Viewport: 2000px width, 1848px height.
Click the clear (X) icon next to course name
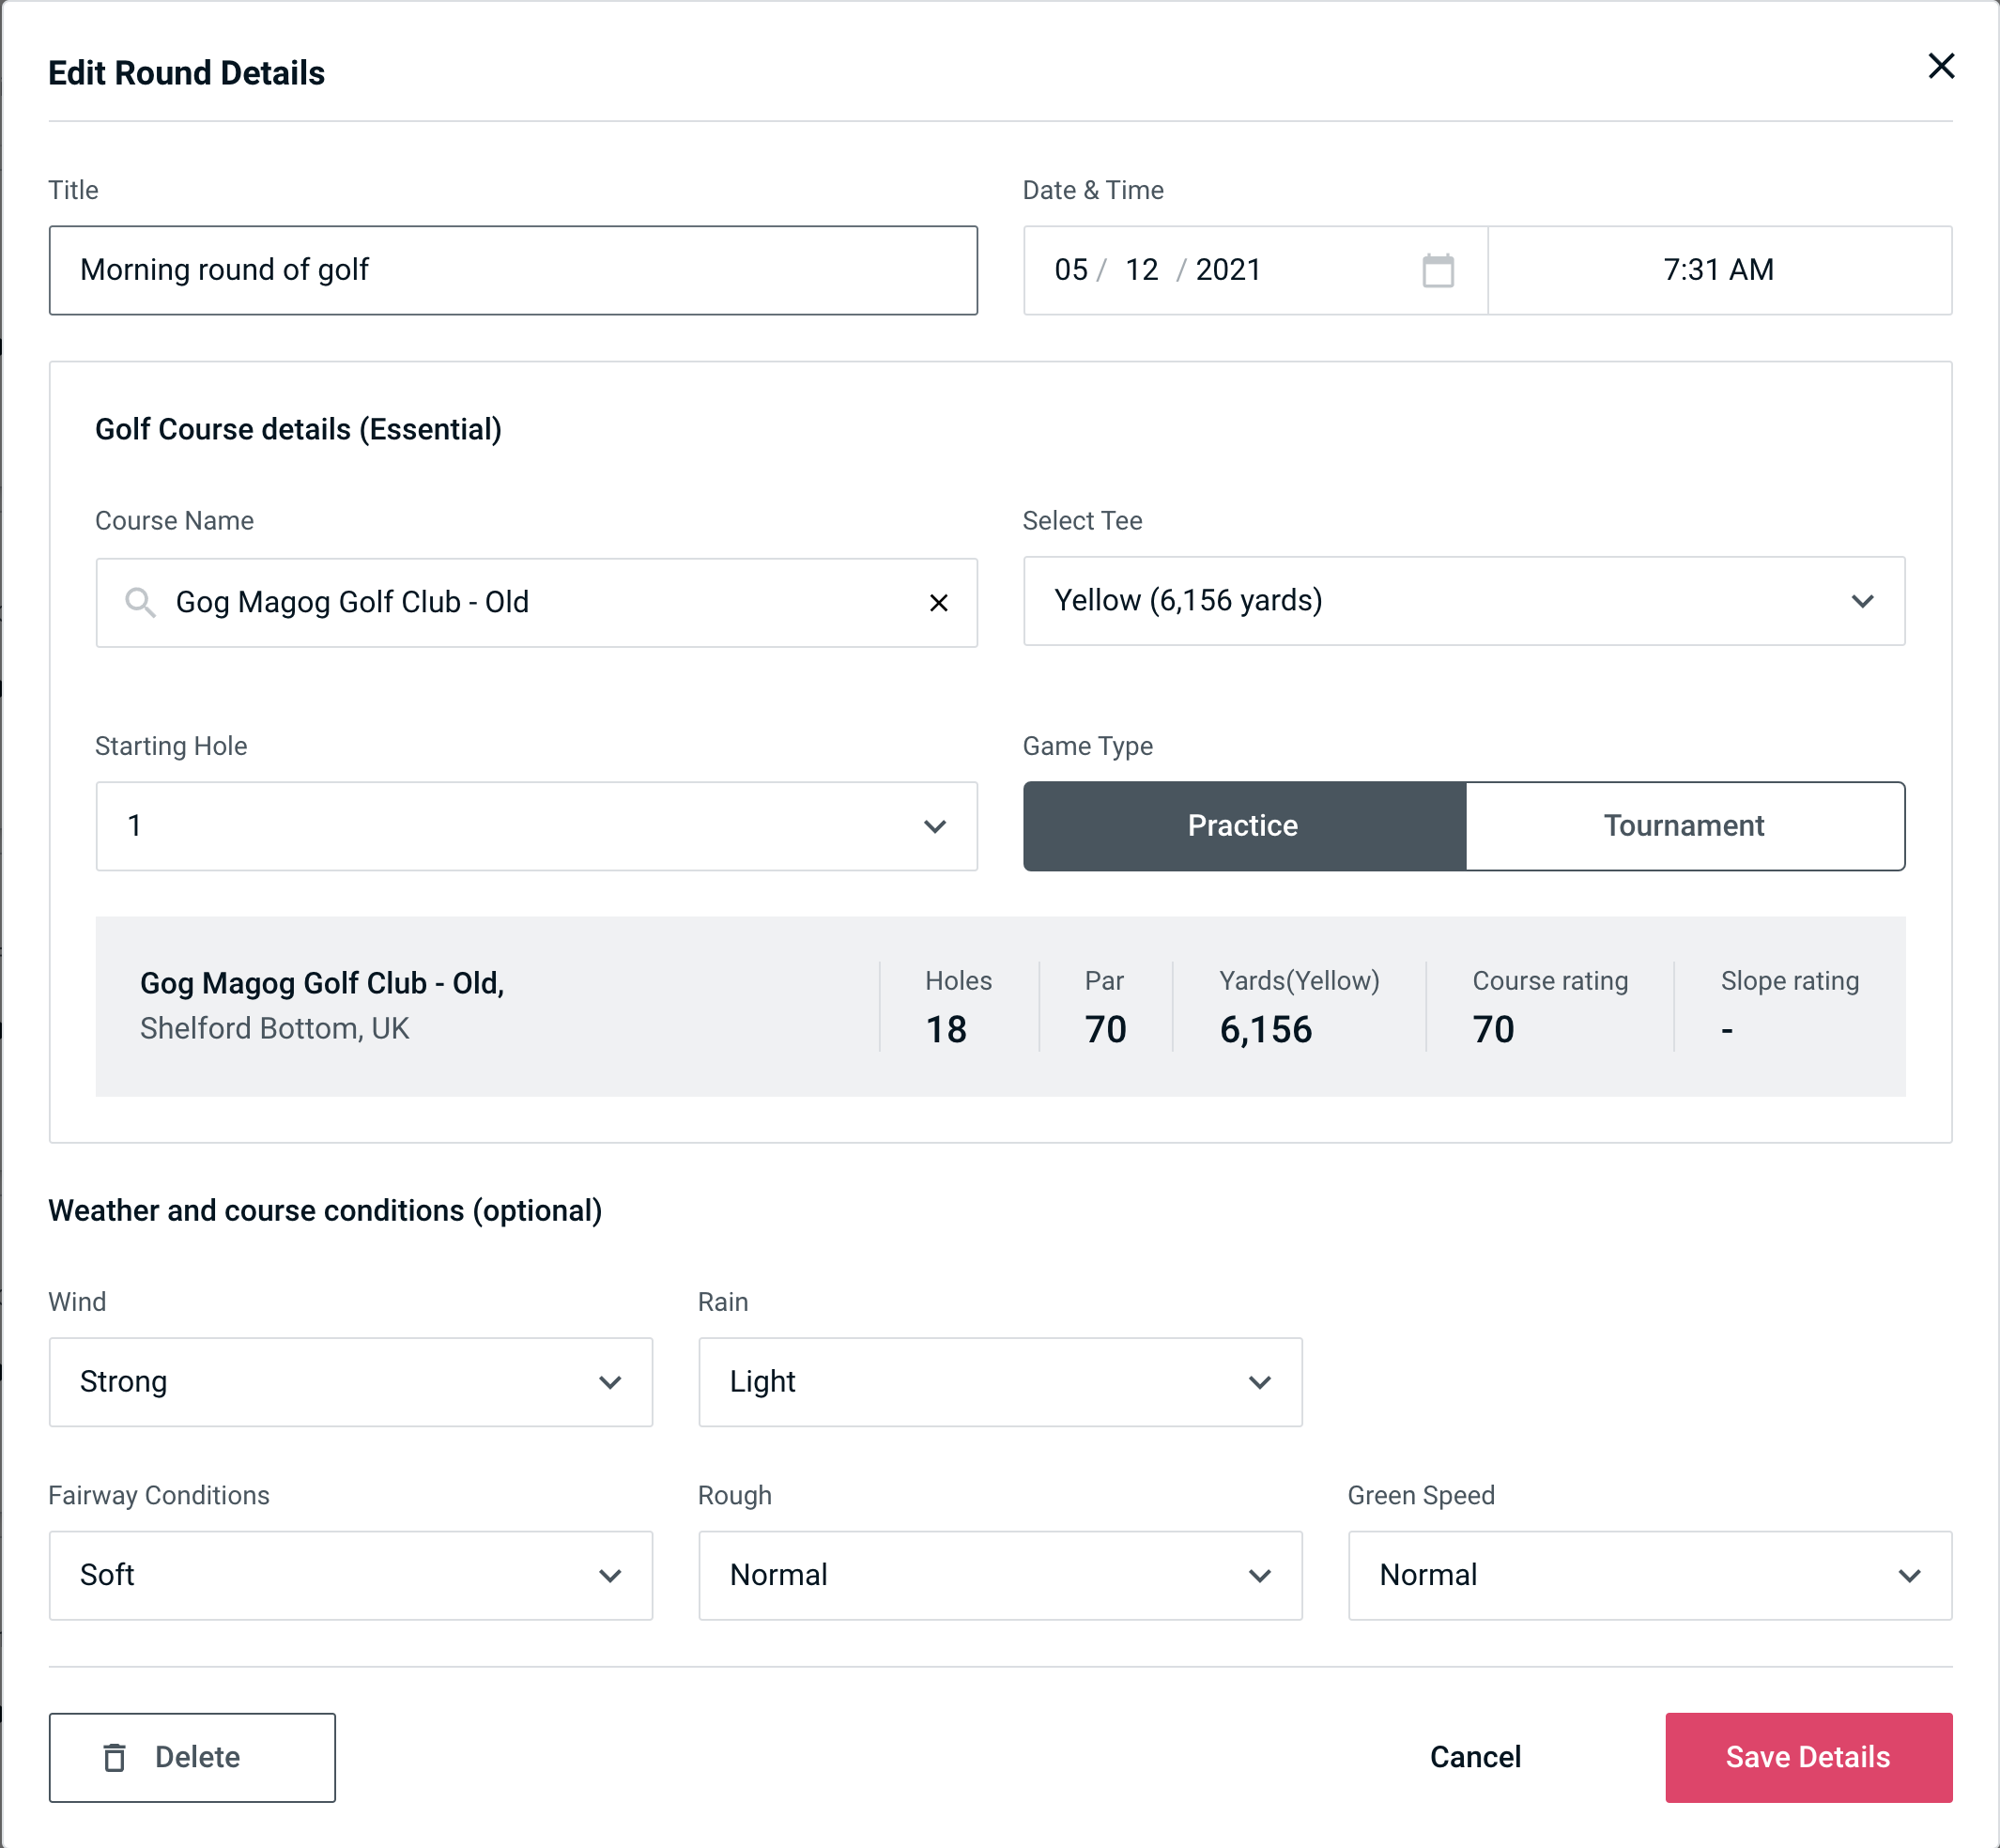tap(939, 601)
